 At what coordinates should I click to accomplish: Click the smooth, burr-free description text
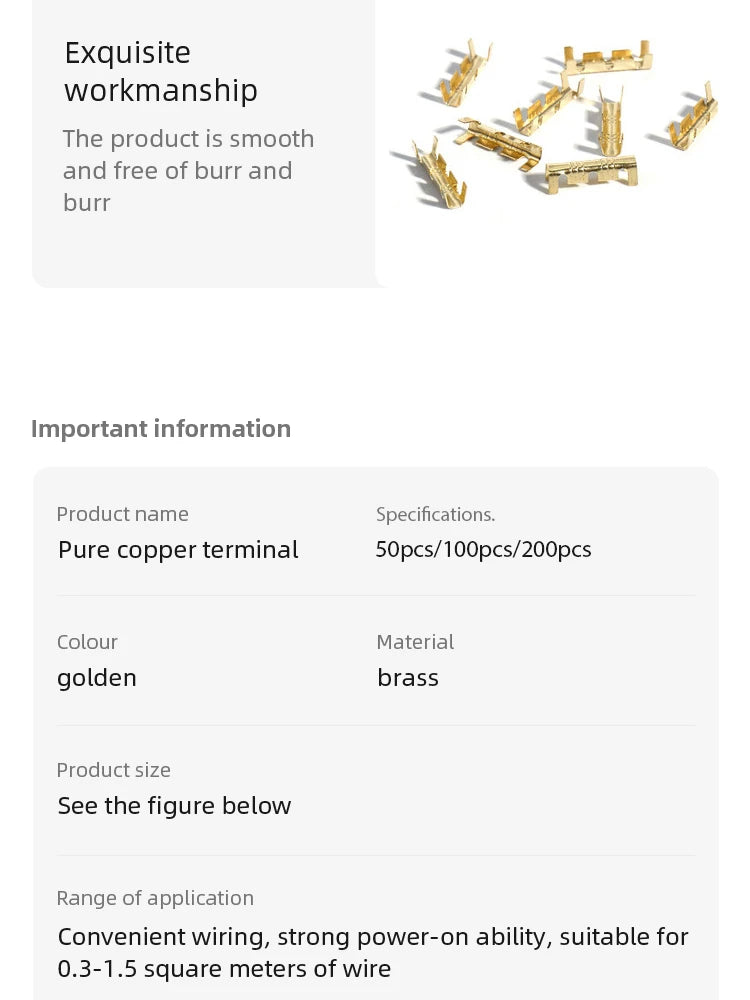[188, 171]
